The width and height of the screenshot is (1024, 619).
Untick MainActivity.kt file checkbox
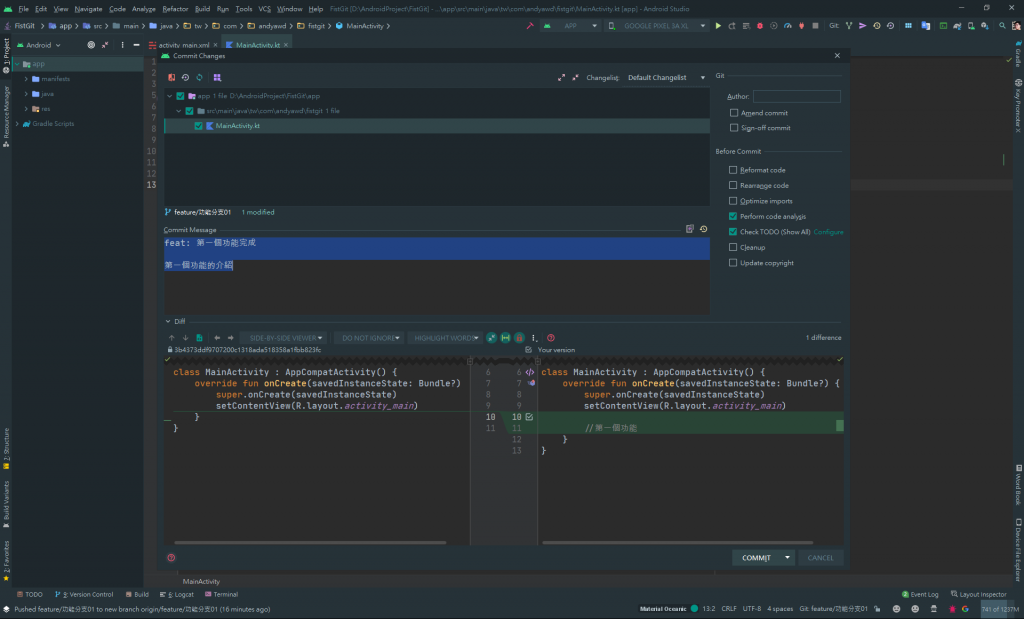pyautogui.click(x=198, y=126)
